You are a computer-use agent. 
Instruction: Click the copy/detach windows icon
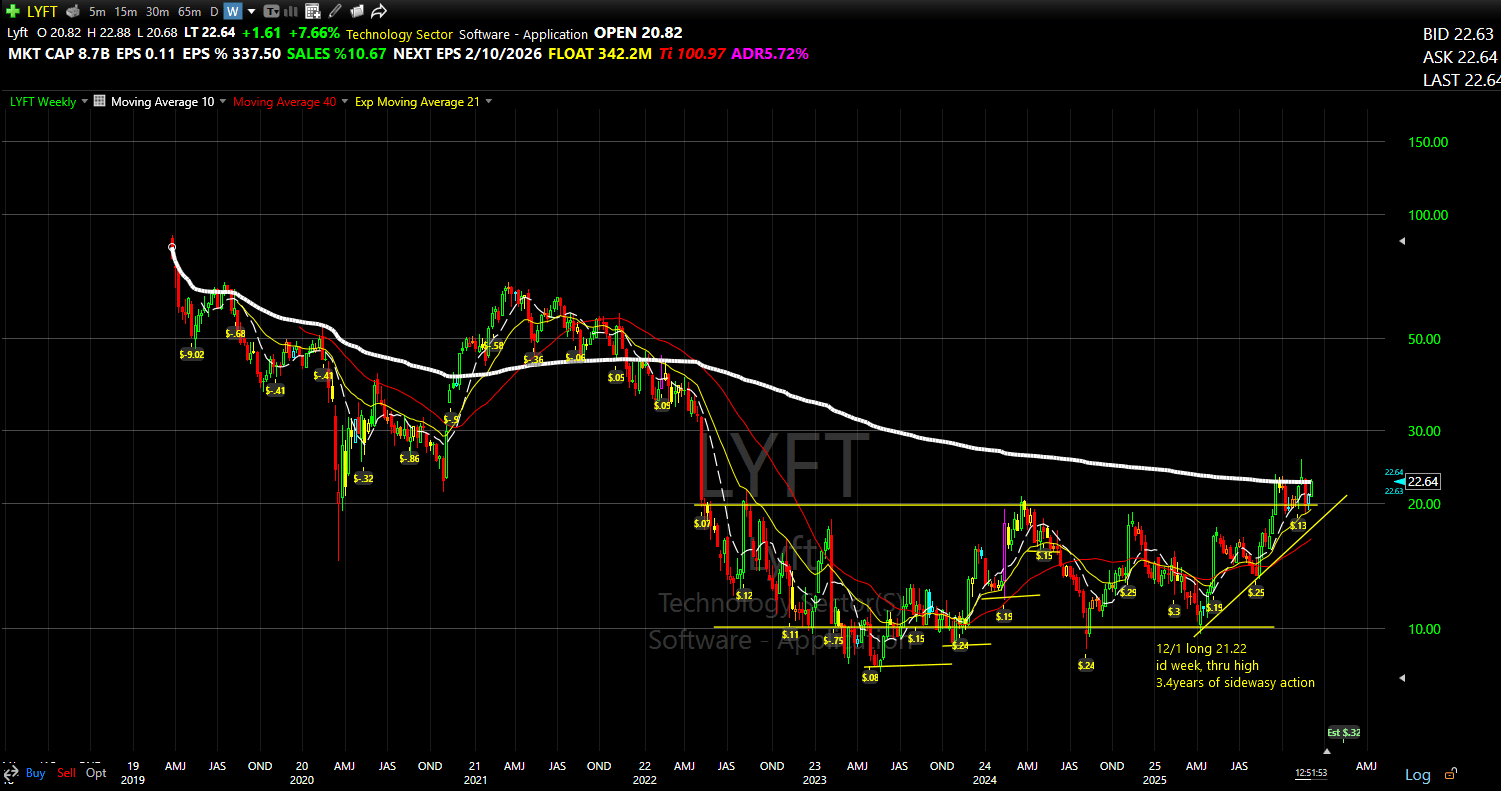click(x=357, y=12)
